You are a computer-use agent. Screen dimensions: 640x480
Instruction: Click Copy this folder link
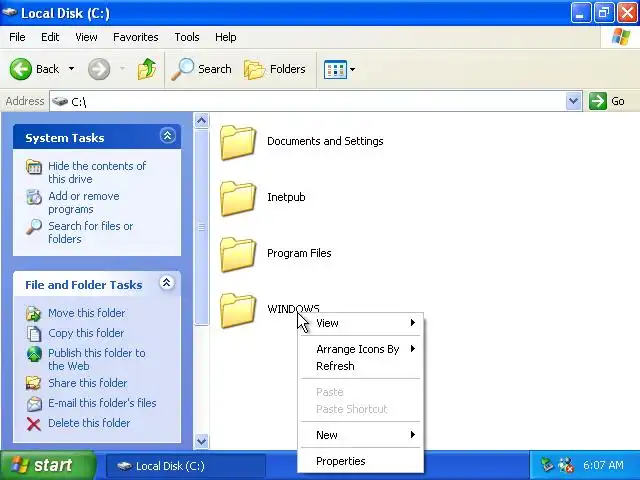pyautogui.click(x=86, y=333)
